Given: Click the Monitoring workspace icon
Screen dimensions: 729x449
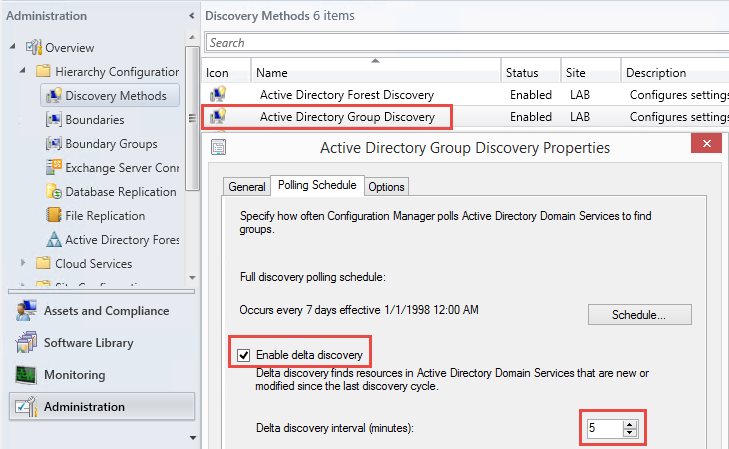Looking at the screenshot, I should pyautogui.click(x=26, y=375).
